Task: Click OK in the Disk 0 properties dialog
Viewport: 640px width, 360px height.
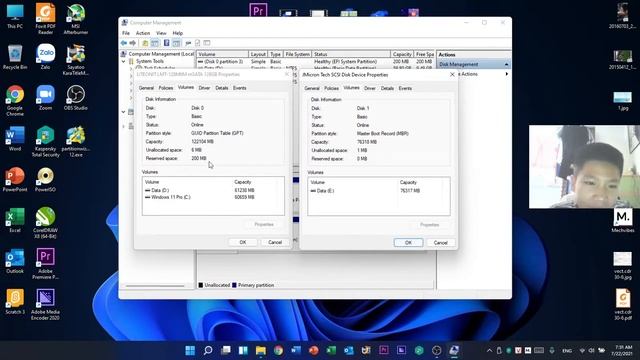Action: 243,242
